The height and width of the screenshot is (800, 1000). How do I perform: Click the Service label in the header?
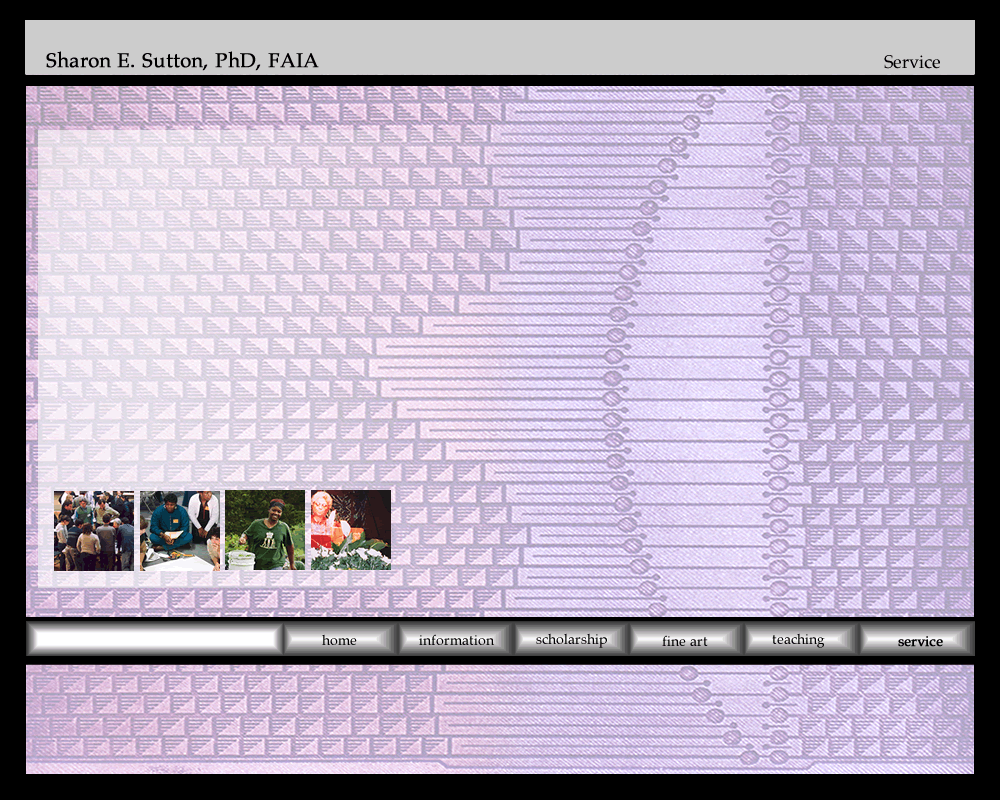[911, 62]
